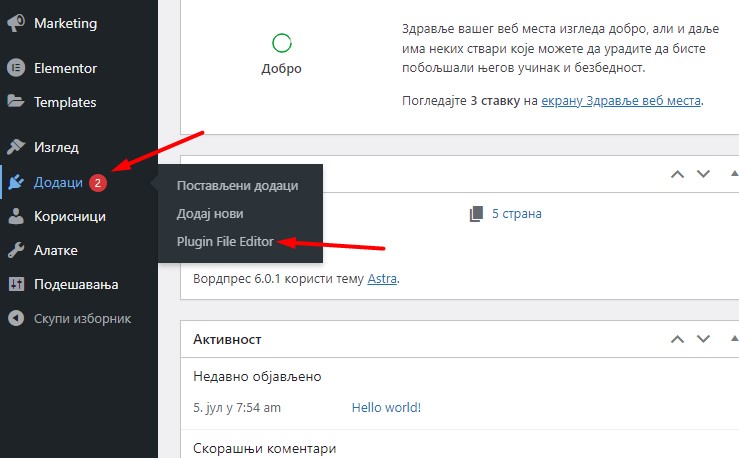Click the green site health circle
Image resolution: width=739 pixels, height=458 pixels.
click(x=282, y=43)
